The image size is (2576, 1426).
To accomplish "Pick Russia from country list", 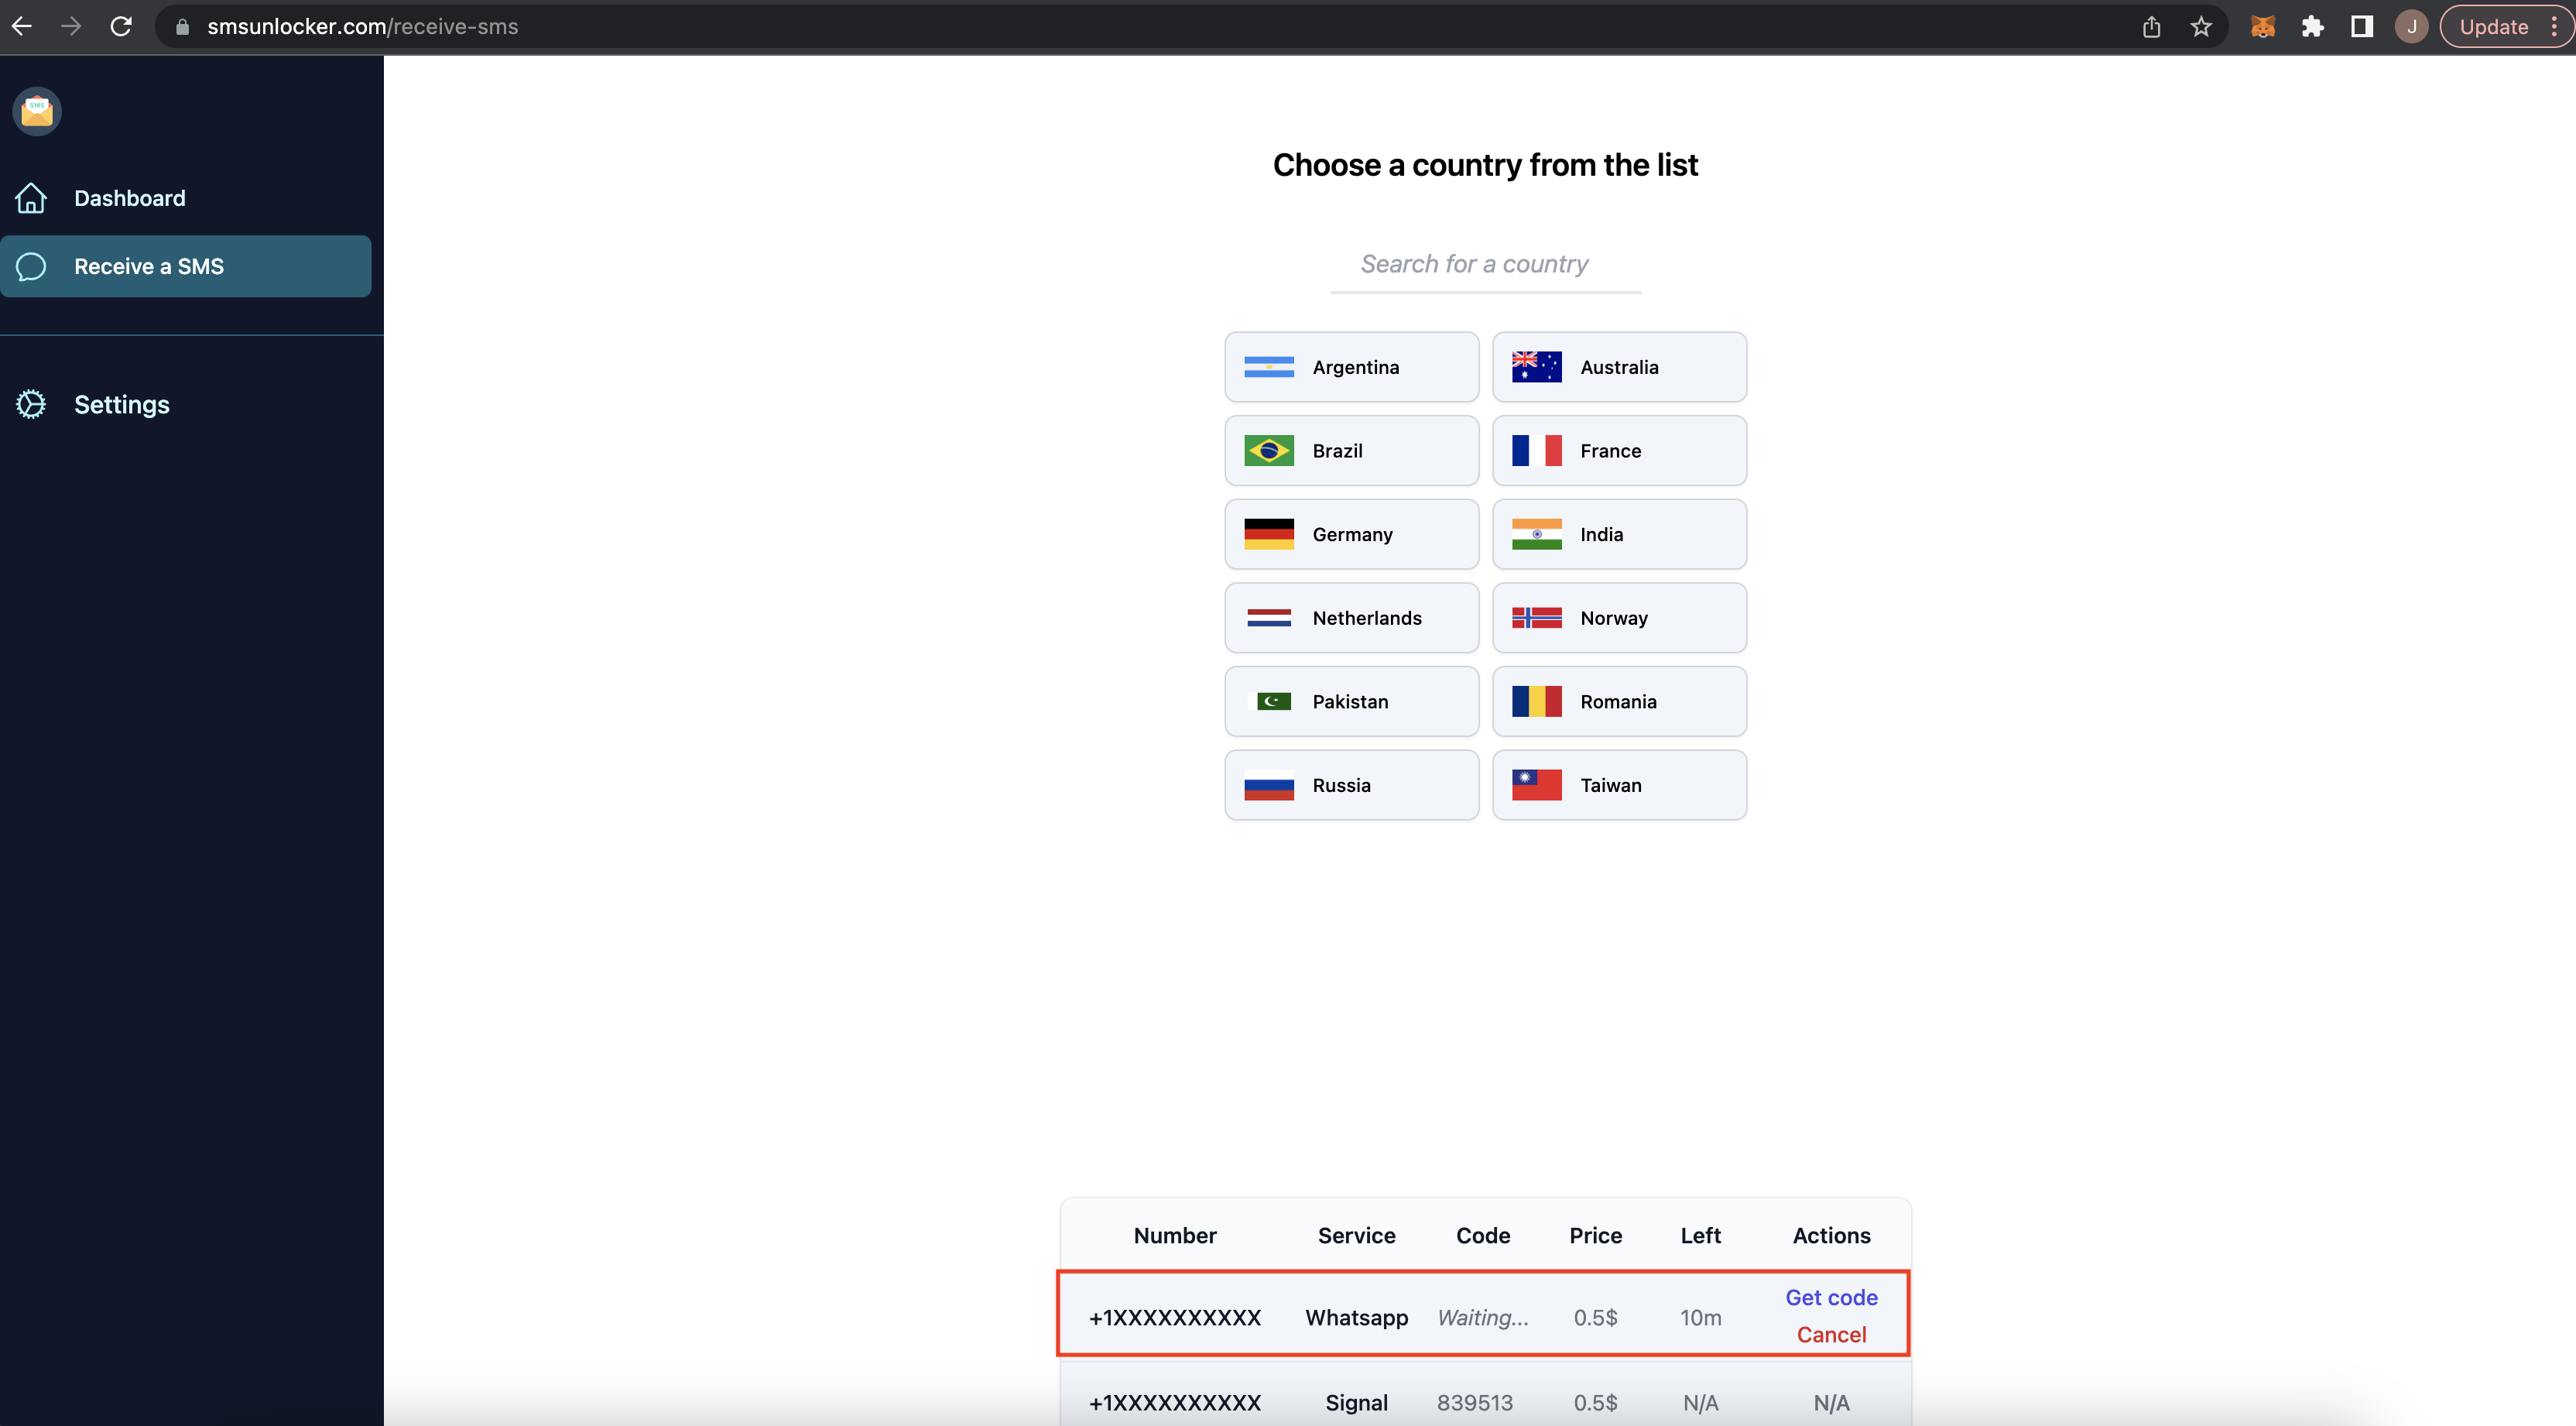I will click(1352, 785).
